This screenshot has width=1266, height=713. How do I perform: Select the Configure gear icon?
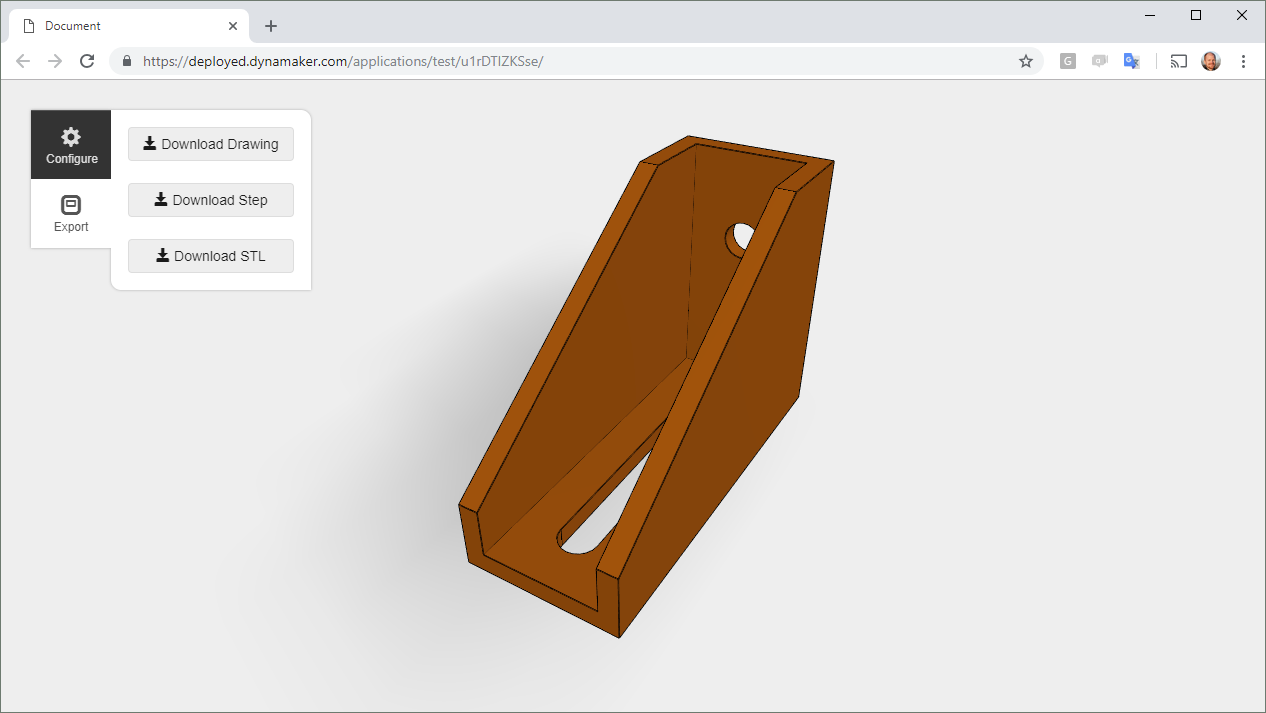(x=70, y=136)
